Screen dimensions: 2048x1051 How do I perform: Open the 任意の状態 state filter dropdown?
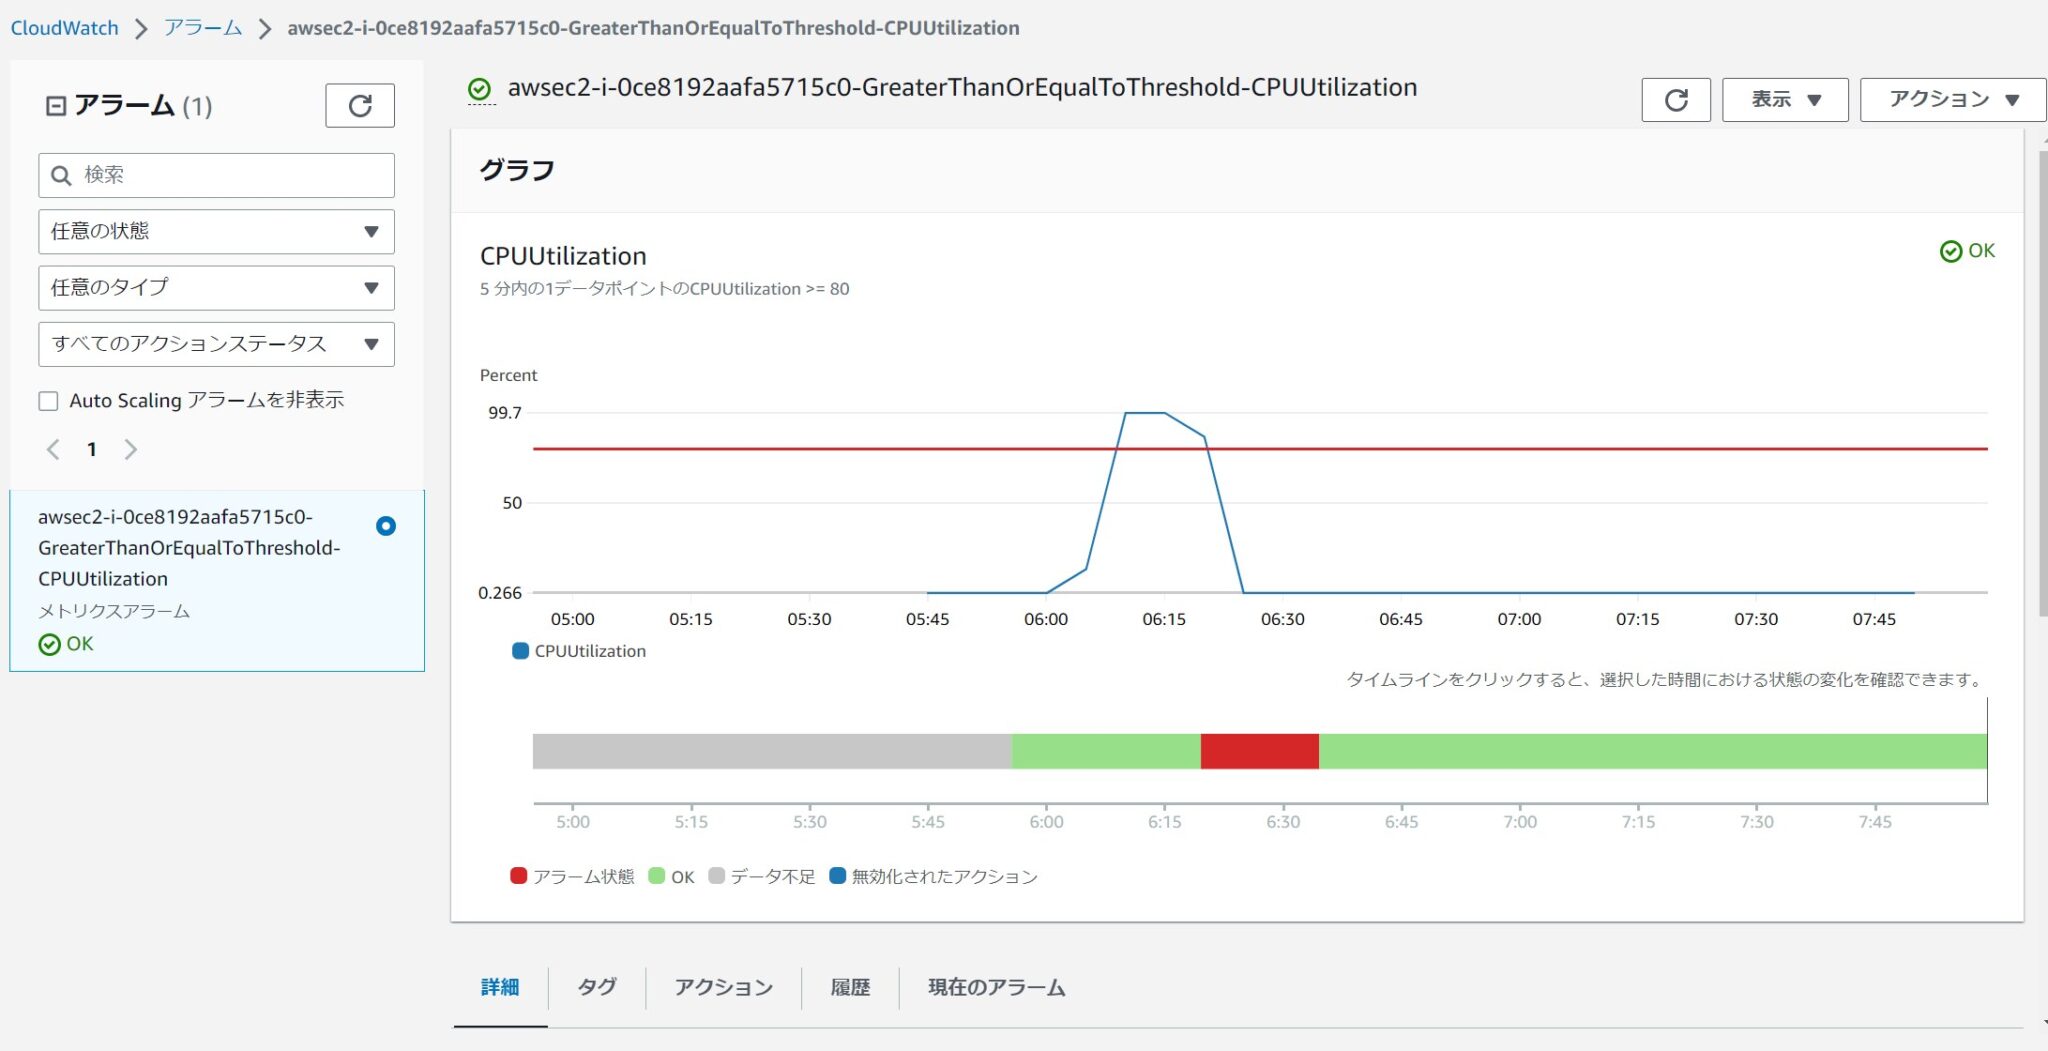[215, 231]
